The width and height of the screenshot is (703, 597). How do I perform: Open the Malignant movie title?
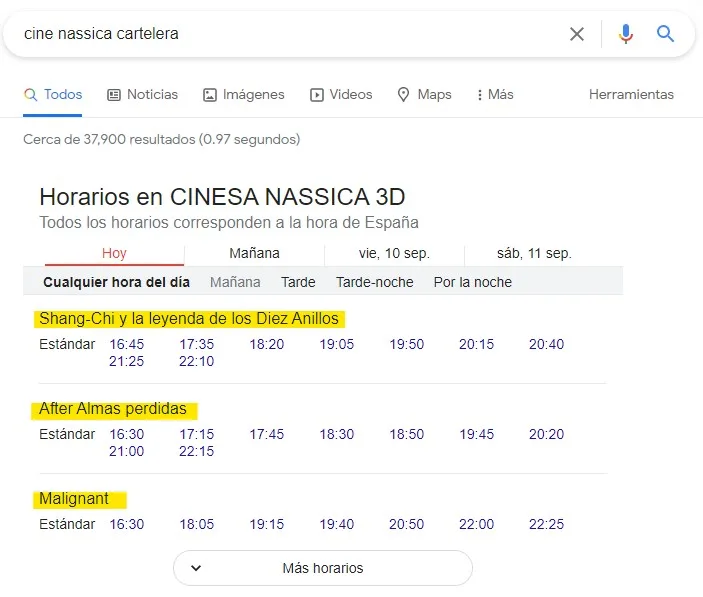click(74, 498)
